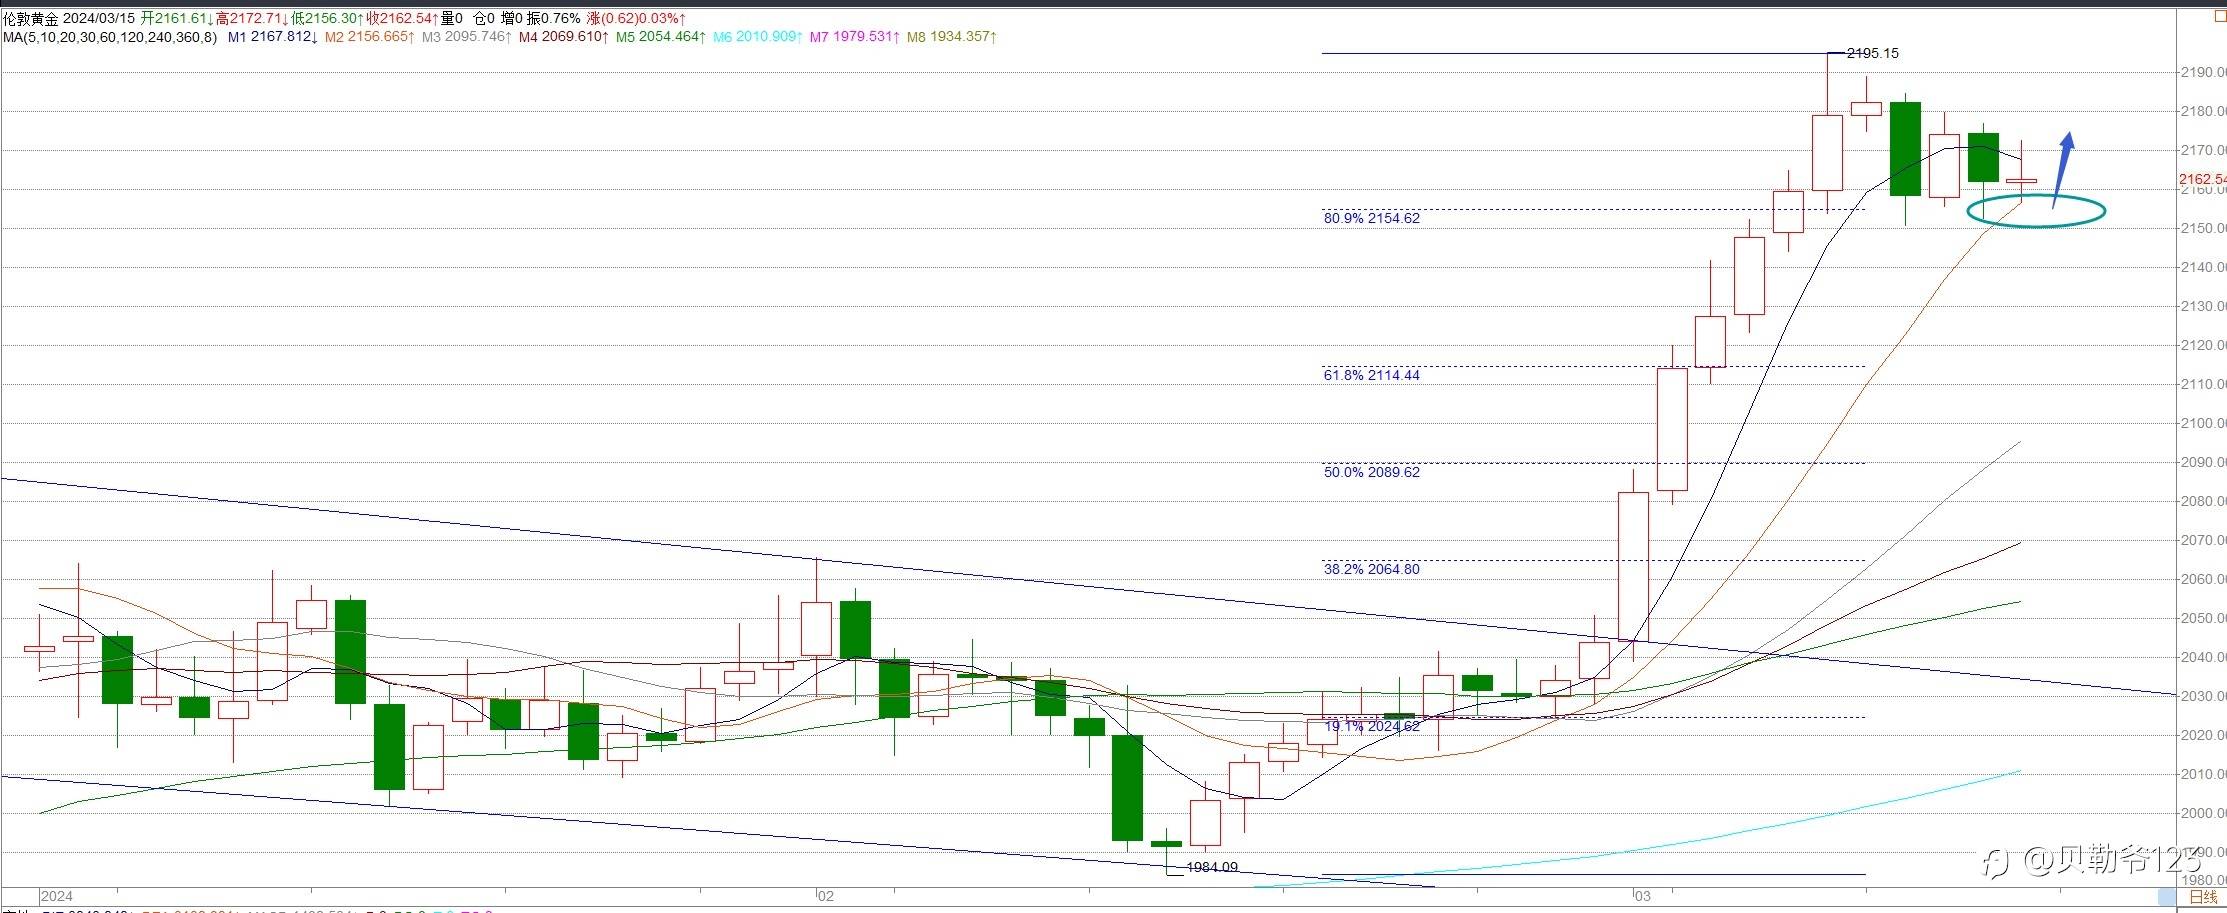Select the 61.8% 2114.44 Fibonacci level label
This screenshot has height=913, width=2227.
pos(1372,375)
